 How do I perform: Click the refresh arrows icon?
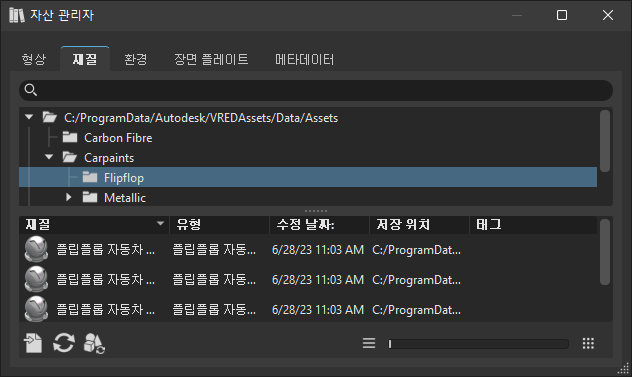pos(64,343)
